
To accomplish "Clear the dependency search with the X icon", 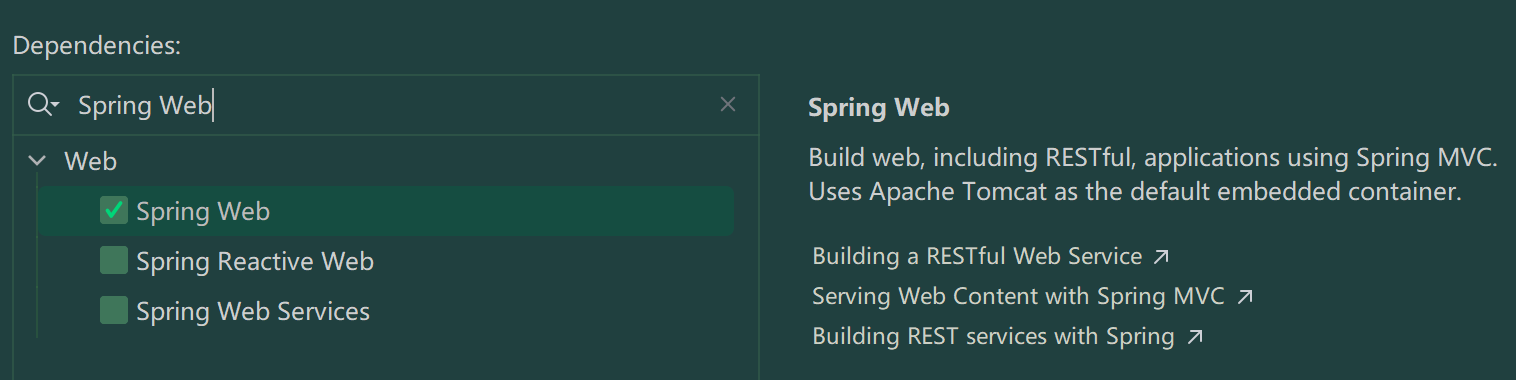I will click(728, 104).
